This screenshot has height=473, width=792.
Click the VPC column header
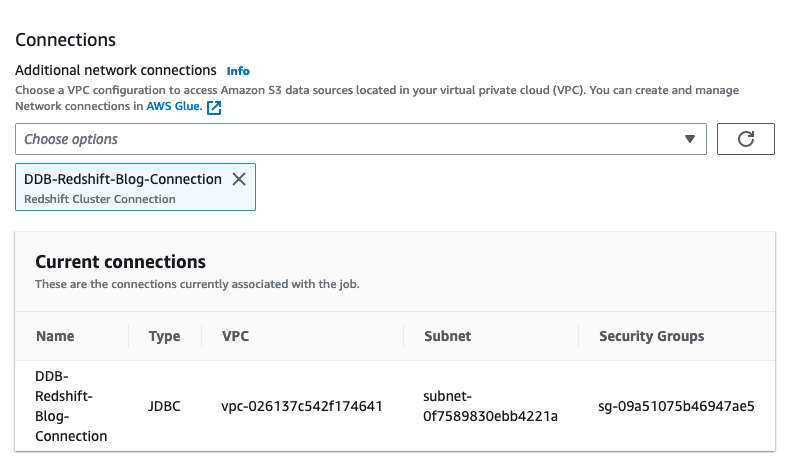pyautogui.click(x=235, y=336)
